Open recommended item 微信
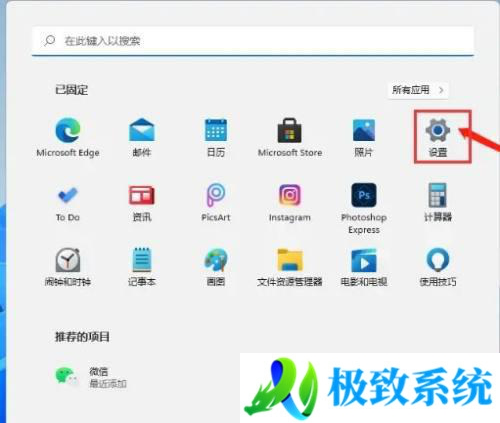 pos(91,377)
